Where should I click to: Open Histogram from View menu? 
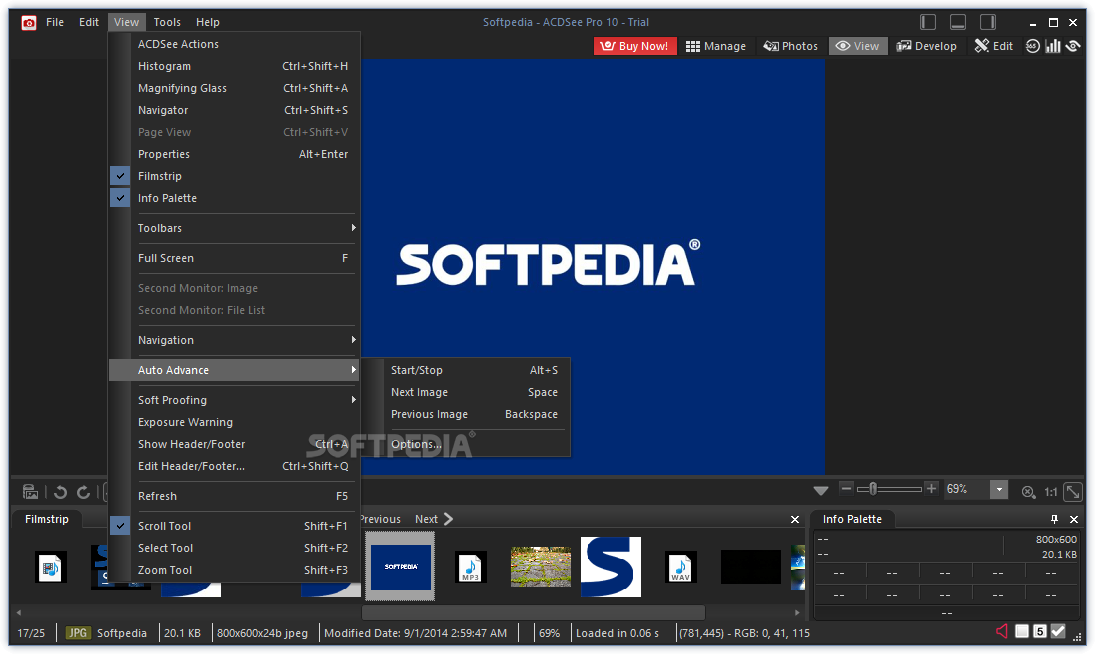coord(234,66)
